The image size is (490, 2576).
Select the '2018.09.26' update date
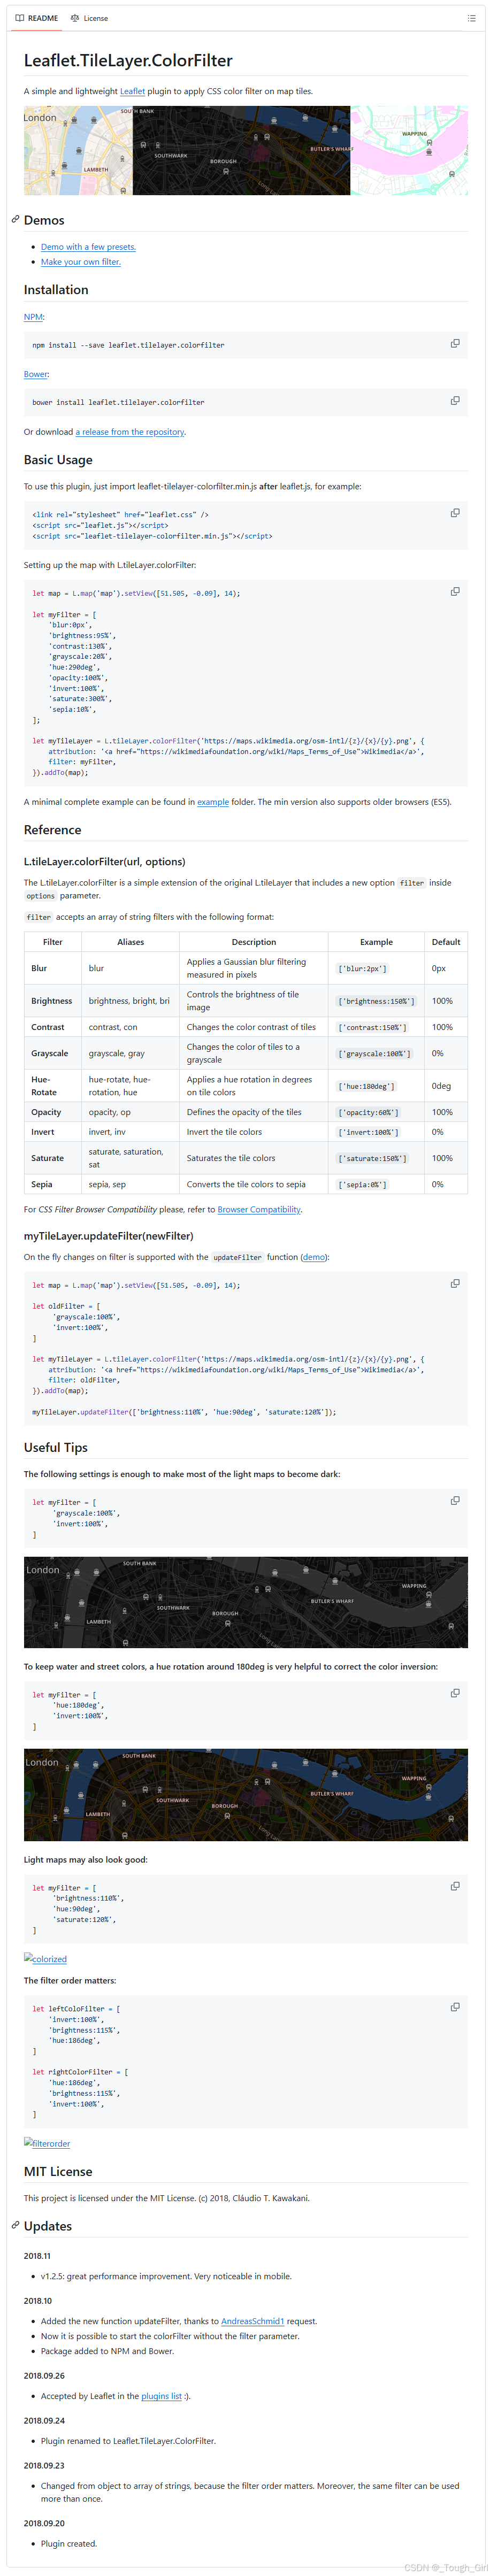click(x=44, y=2375)
